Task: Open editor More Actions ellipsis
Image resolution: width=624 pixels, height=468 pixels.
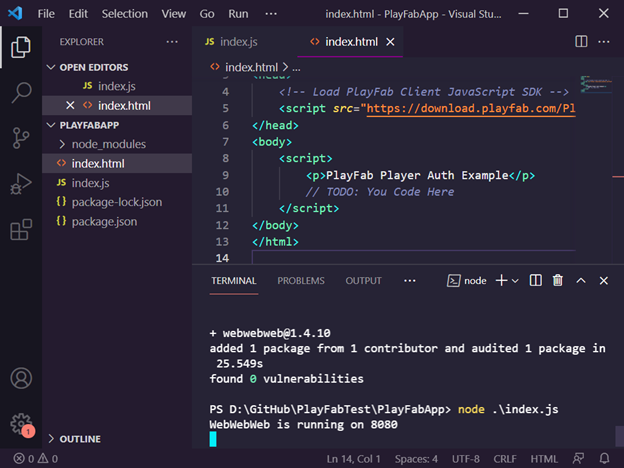Action: coord(604,41)
